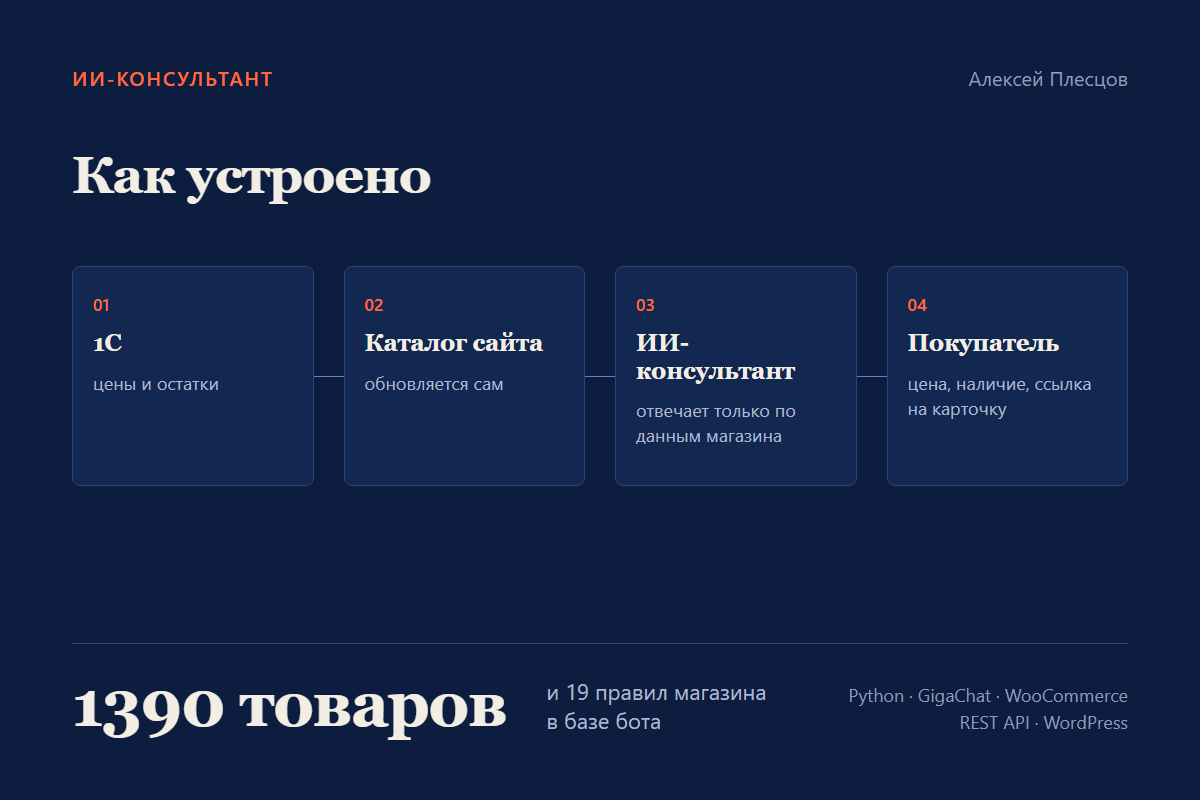This screenshot has height=800, width=1200.
Task: Click "WooCommerce" in the tech stack
Action: 1066,696
